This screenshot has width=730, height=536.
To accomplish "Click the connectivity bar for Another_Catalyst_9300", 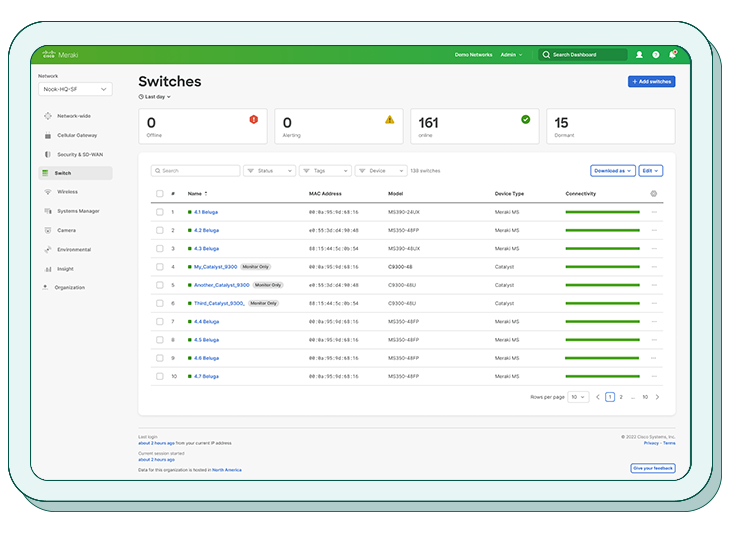I will (x=602, y=285).
